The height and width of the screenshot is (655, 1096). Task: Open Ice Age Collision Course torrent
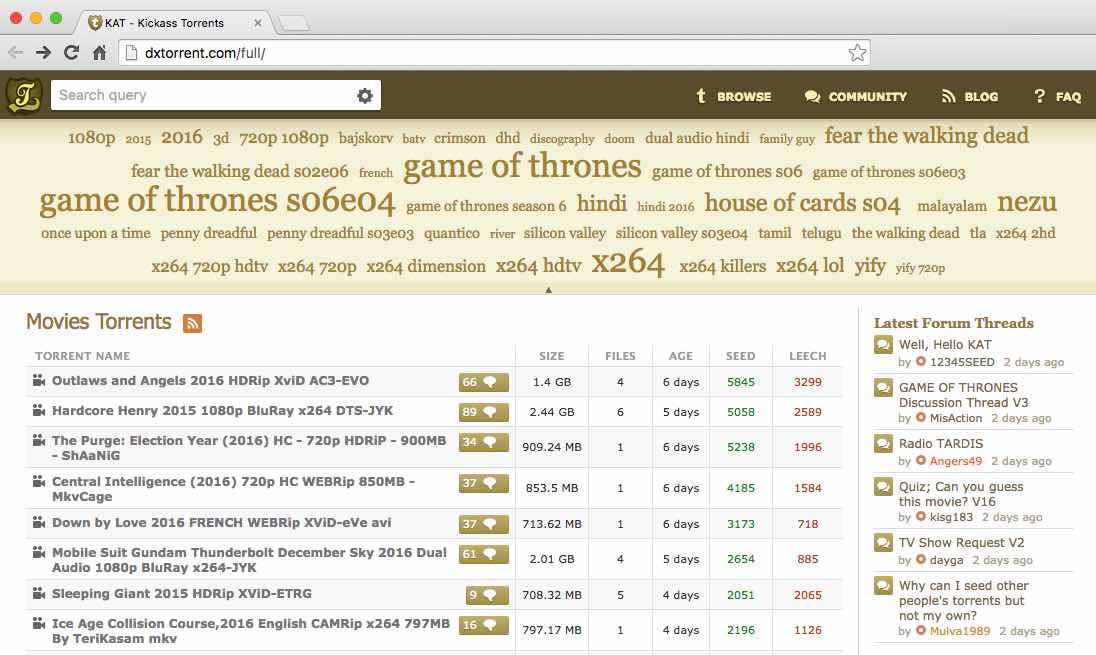point(251,631)
